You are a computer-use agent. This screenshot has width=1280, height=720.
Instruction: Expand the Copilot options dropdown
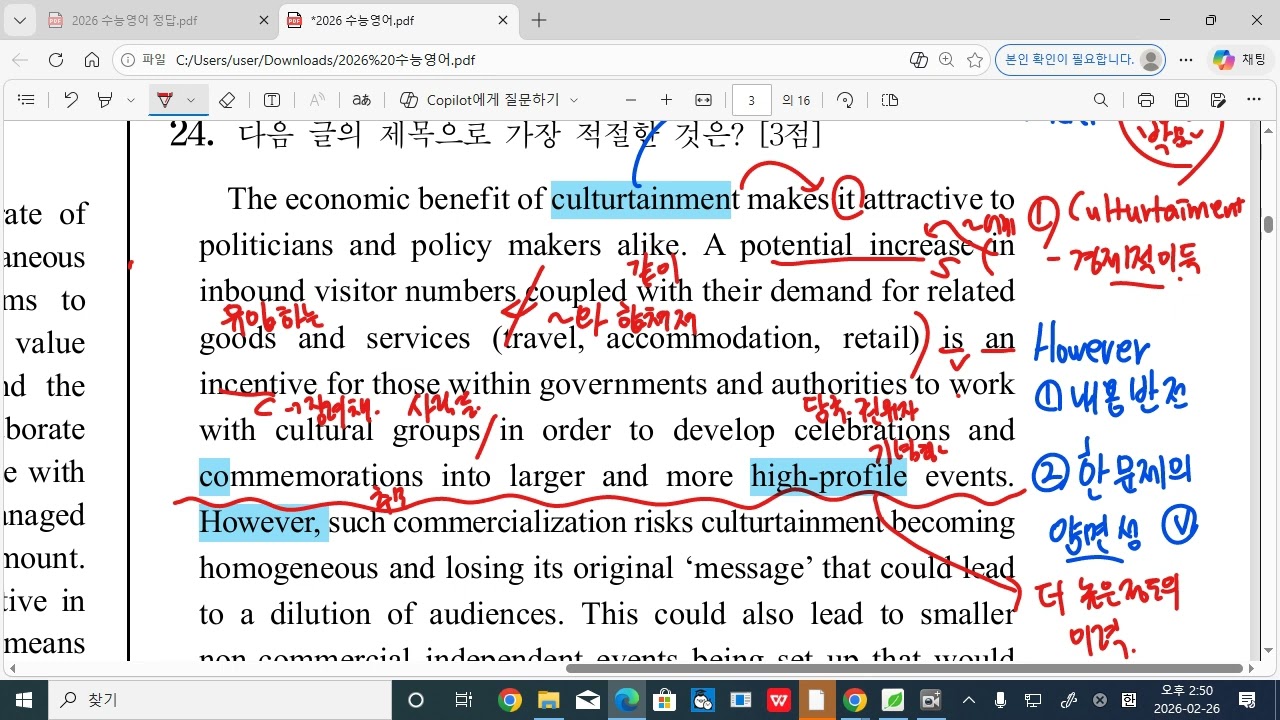click(x=574, y=100)
